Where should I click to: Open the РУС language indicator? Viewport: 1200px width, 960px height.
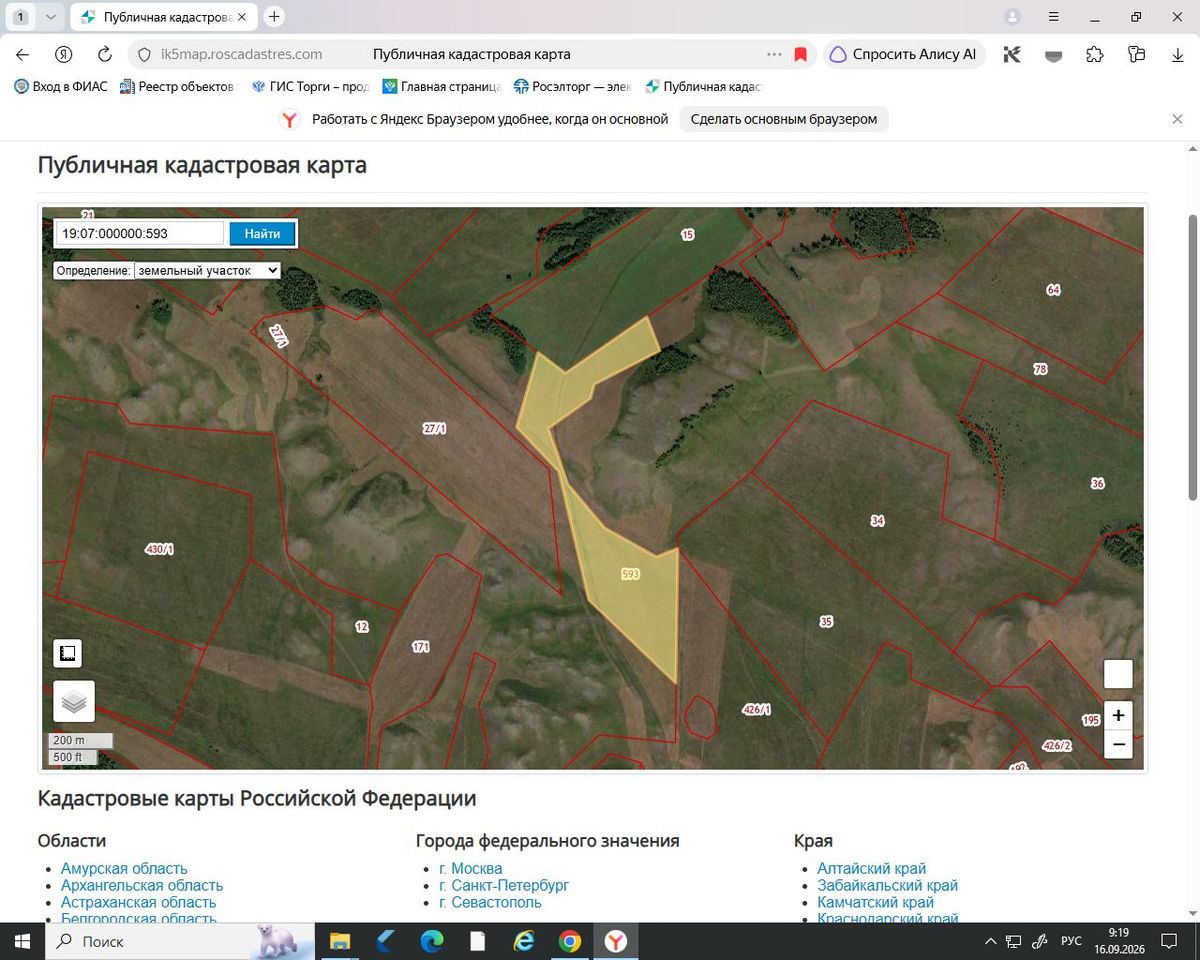1071,941
